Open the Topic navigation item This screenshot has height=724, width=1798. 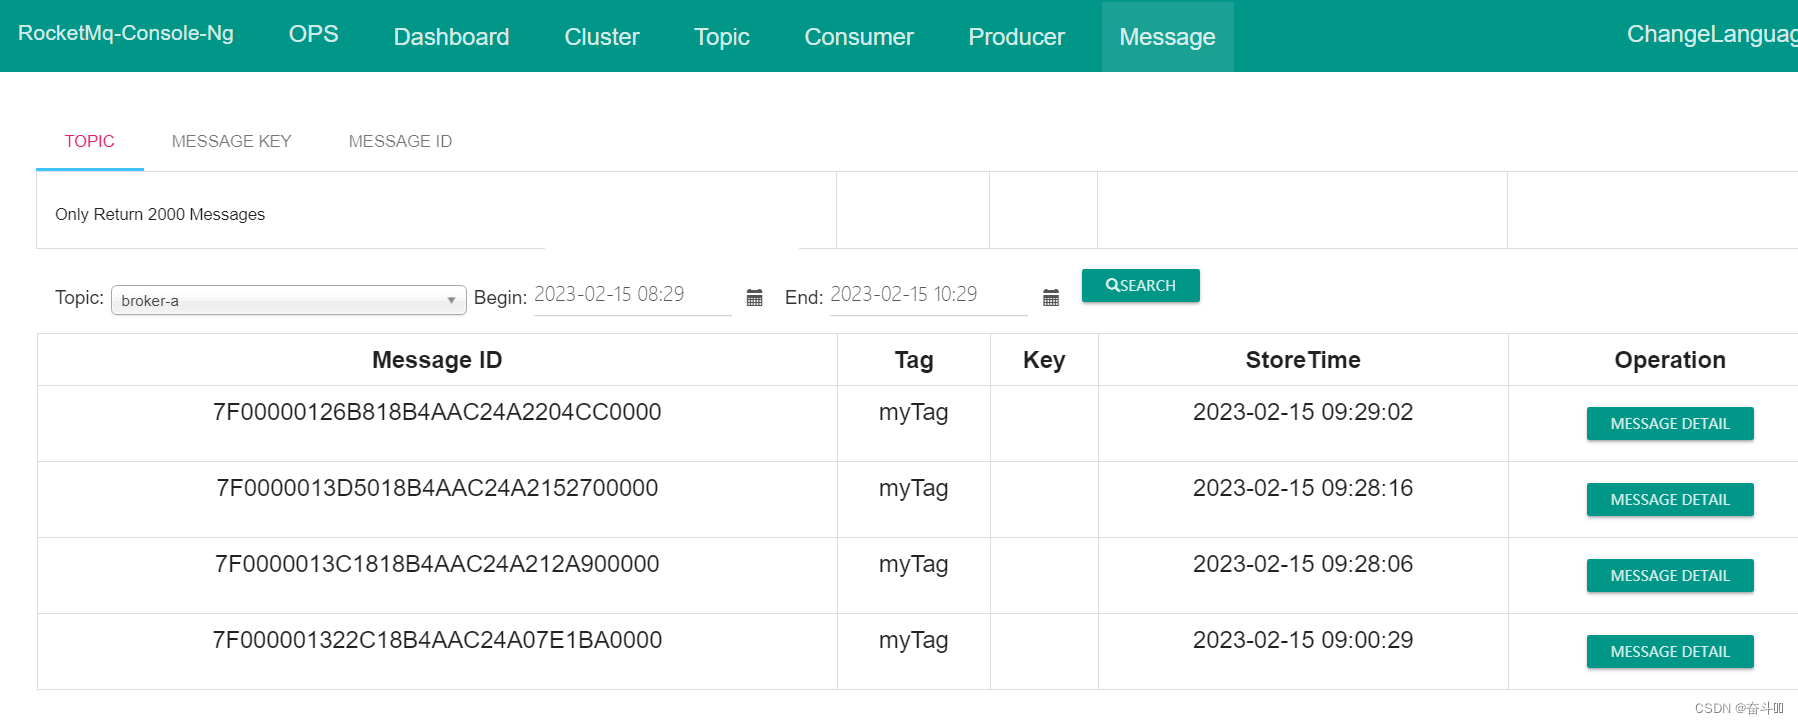[x=722, y=36]
